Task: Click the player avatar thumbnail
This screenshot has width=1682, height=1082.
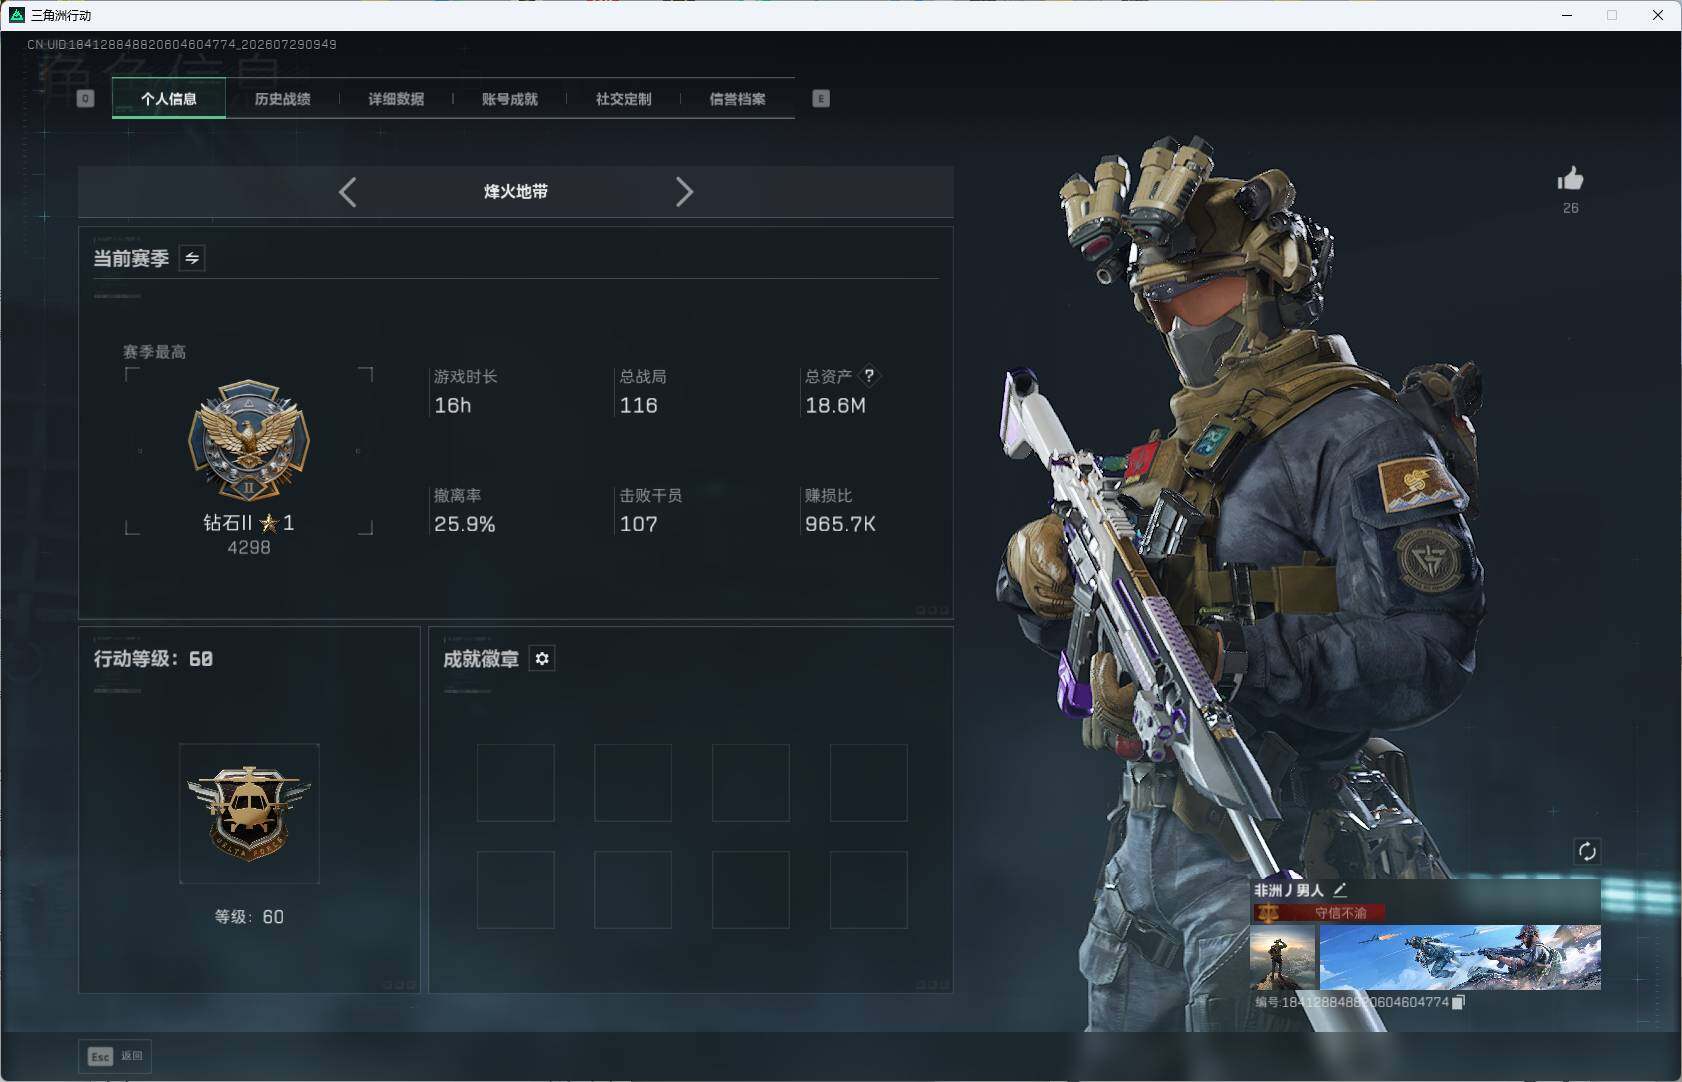Action: tap(1282, 957)
